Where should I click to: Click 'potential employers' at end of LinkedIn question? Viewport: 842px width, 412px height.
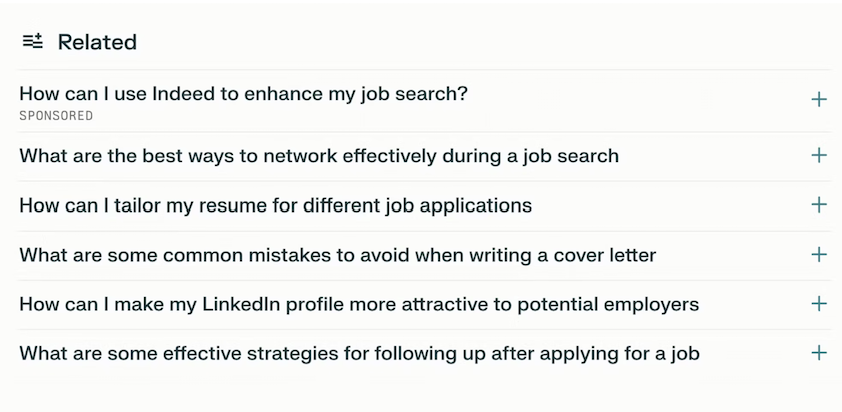click(x=608, y=305)
